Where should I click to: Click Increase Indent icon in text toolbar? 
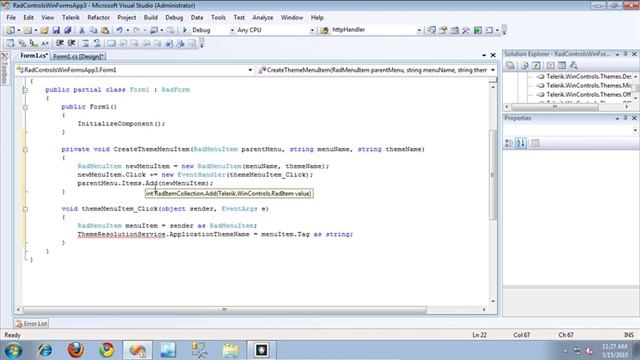coord(71,43)
